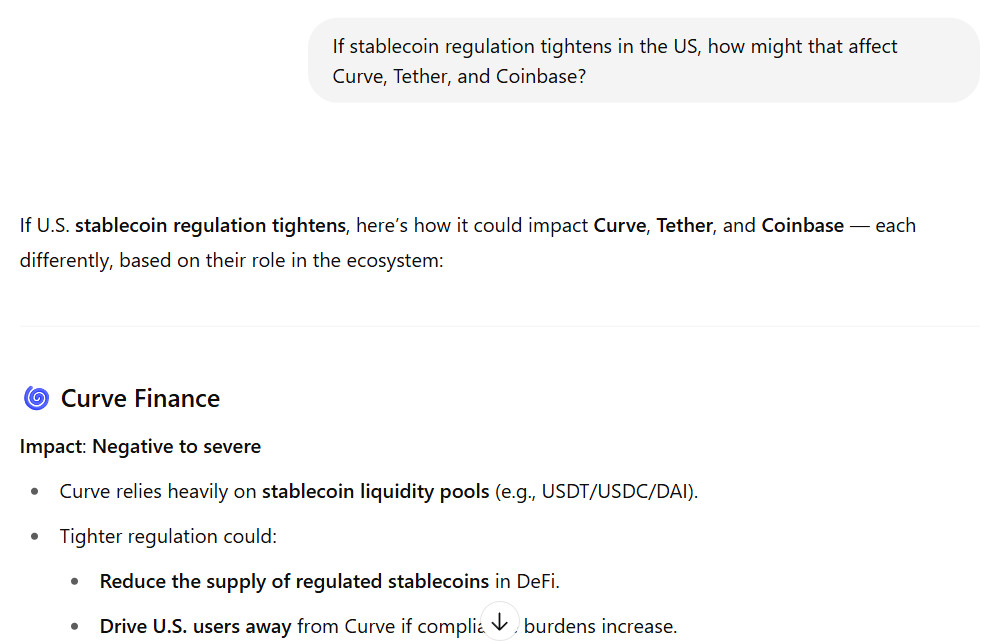Click the Curve Finance spiral logo icon
The image size is (997, 641).
[36, 398]
